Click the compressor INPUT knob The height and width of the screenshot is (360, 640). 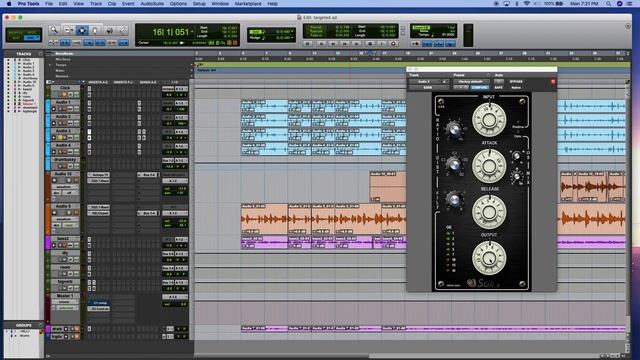(489, 119)
